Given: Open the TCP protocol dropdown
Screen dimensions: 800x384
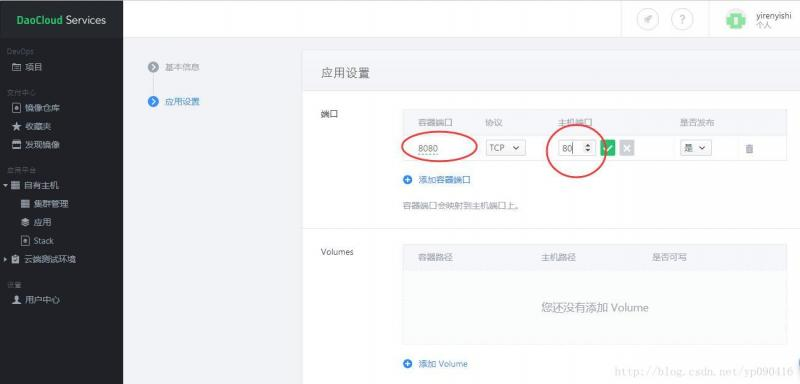Looking at the screenshot, I should [x=505, y=147].
